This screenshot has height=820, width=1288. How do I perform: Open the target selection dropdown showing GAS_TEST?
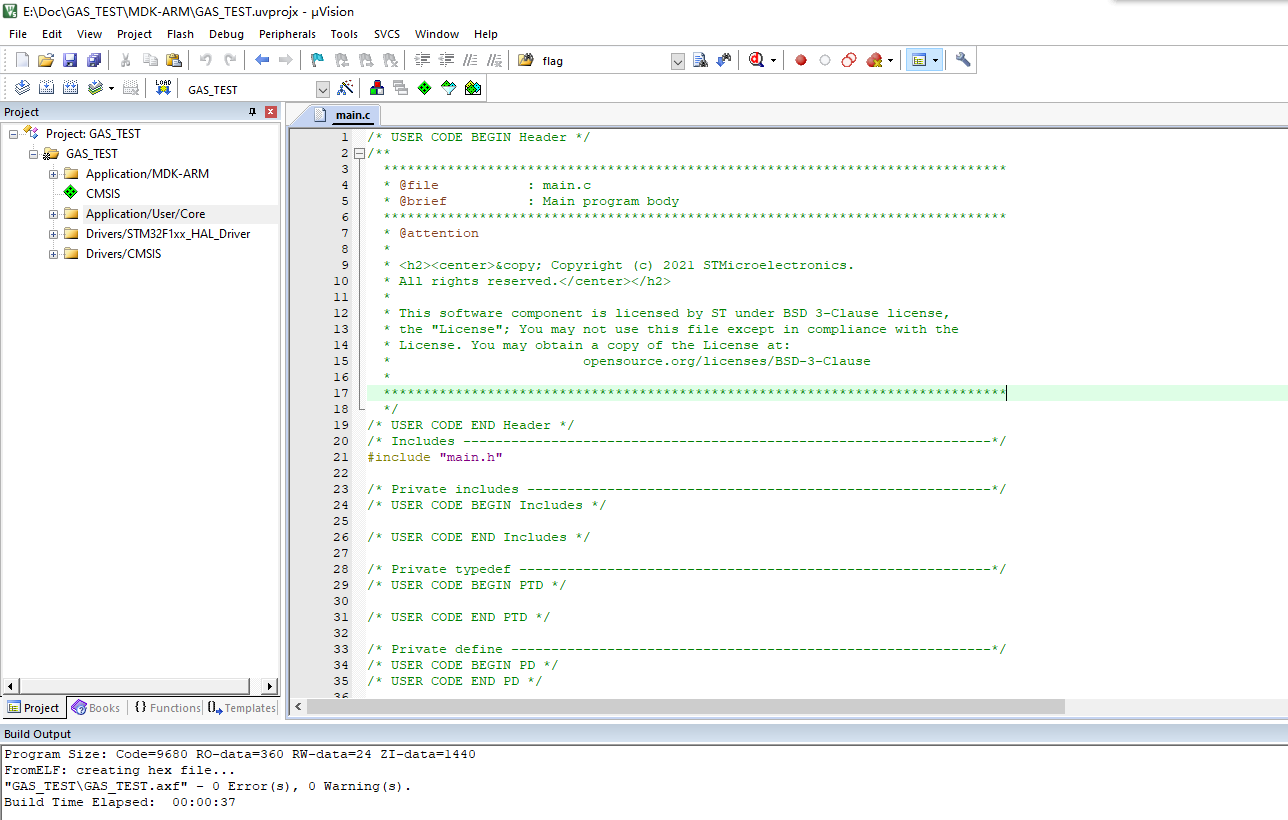[x=322, y=89]
